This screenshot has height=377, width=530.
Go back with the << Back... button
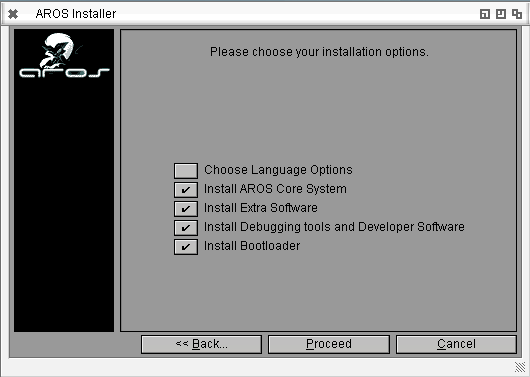pyautogui.click(x=201, y=344)
